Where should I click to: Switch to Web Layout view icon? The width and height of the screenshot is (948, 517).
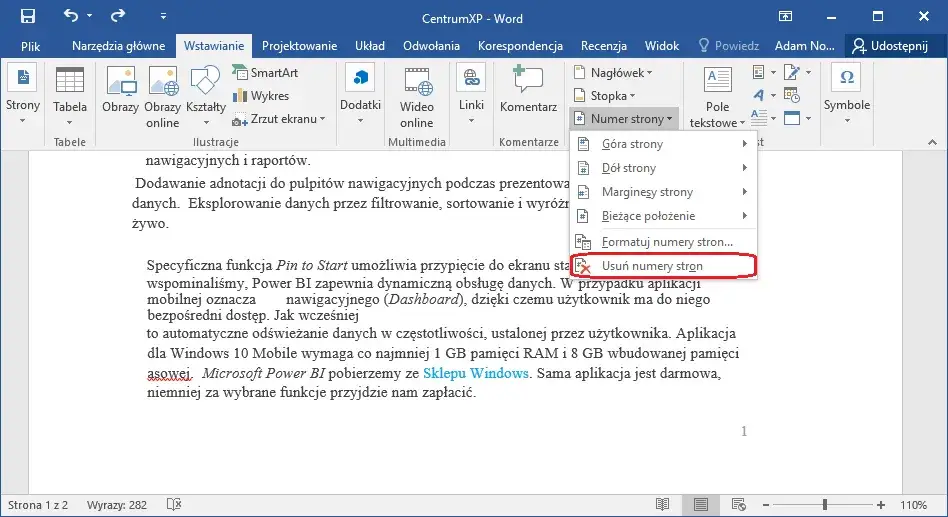coord(738,504)
